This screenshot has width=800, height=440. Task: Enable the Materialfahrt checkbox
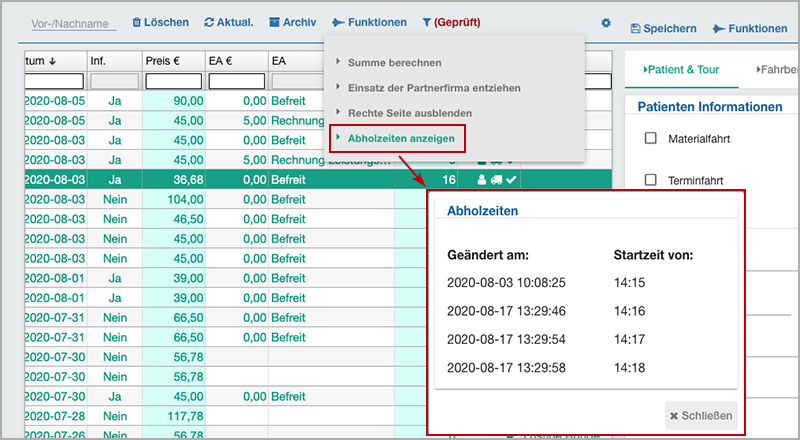coord(651,138)
